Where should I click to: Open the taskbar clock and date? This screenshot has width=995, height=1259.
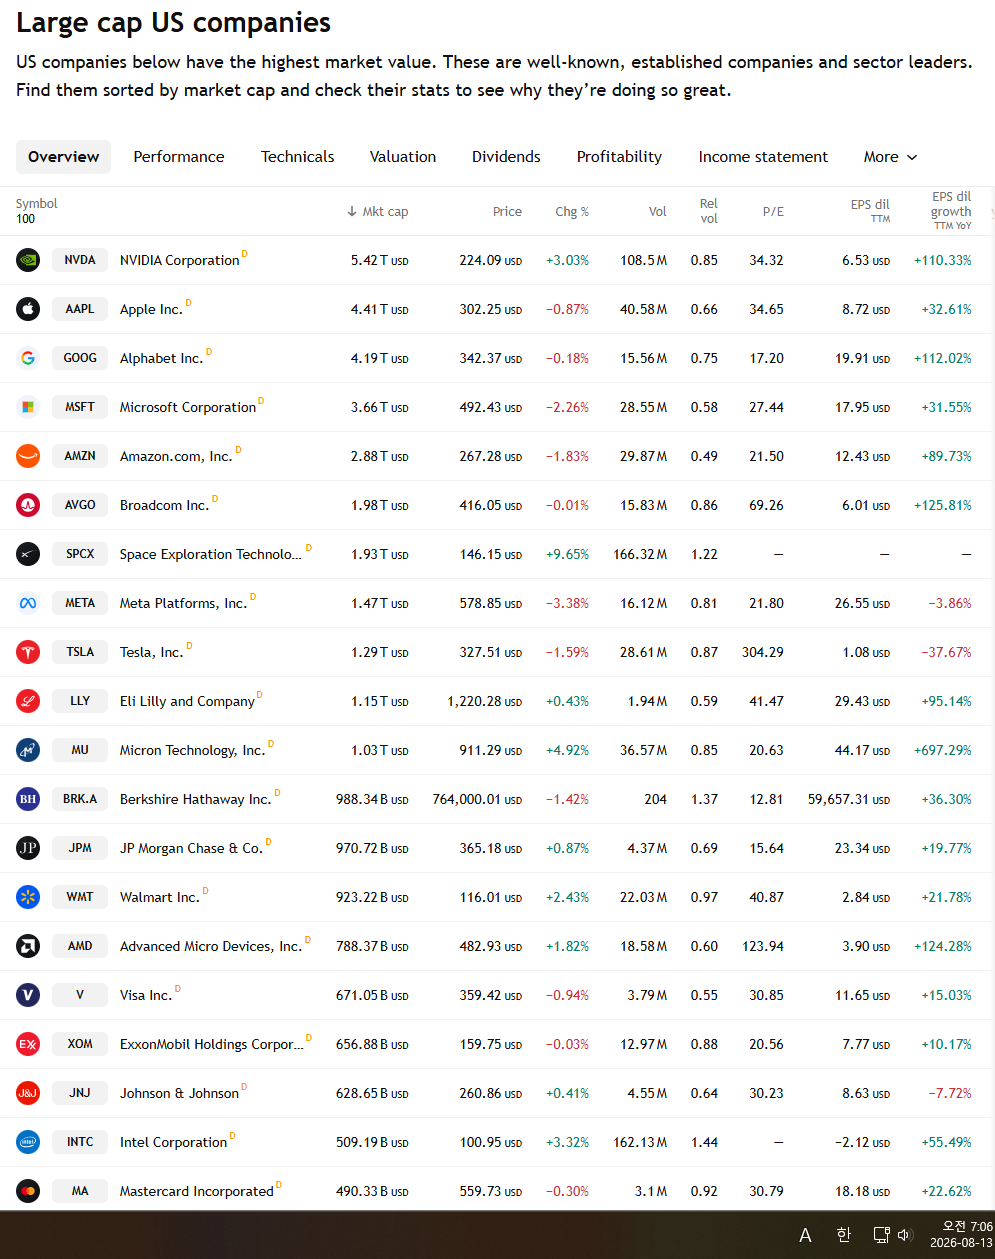point(961,1235)
